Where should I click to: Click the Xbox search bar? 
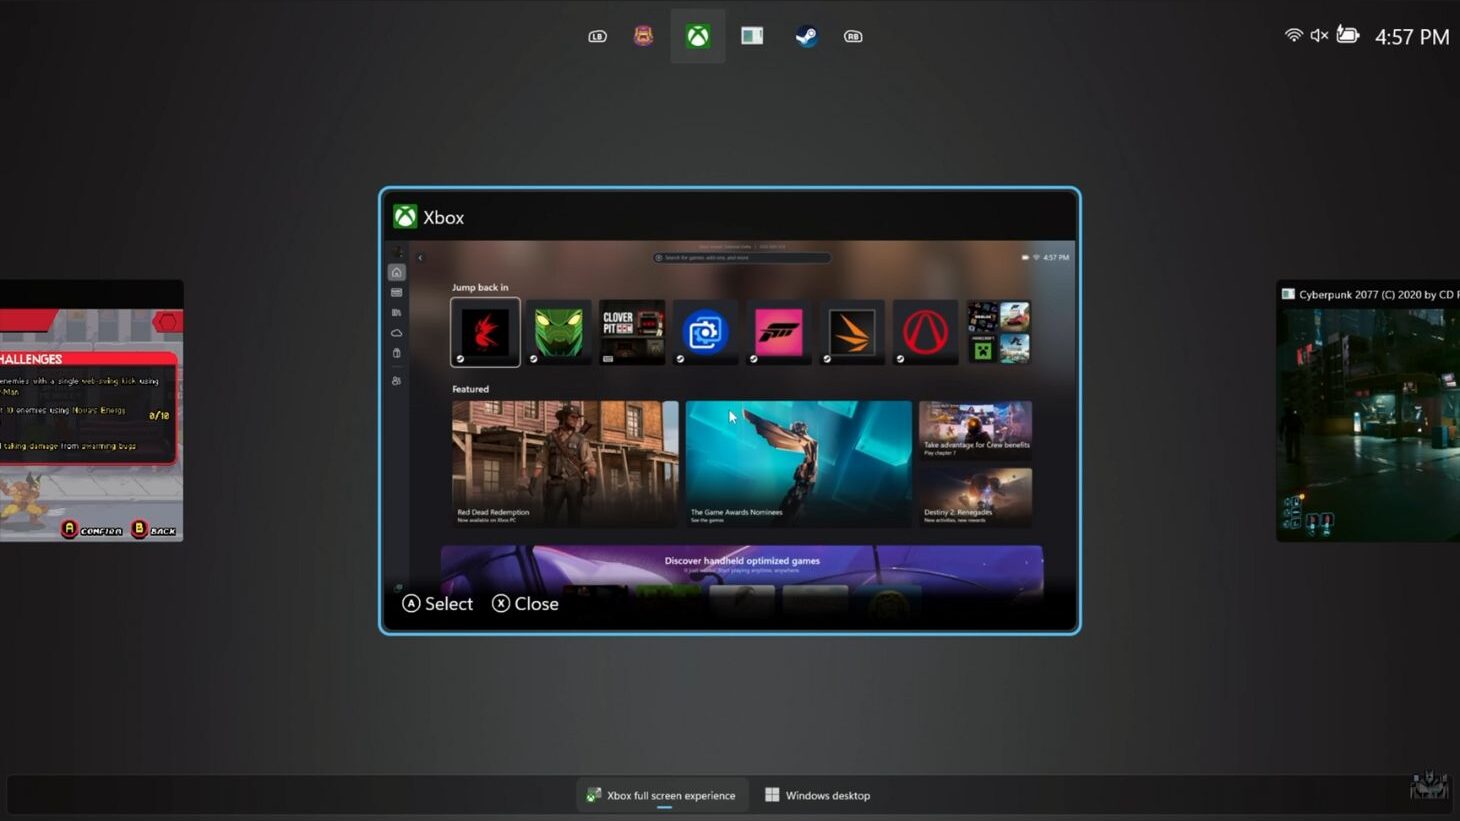(x=741, y=257)
